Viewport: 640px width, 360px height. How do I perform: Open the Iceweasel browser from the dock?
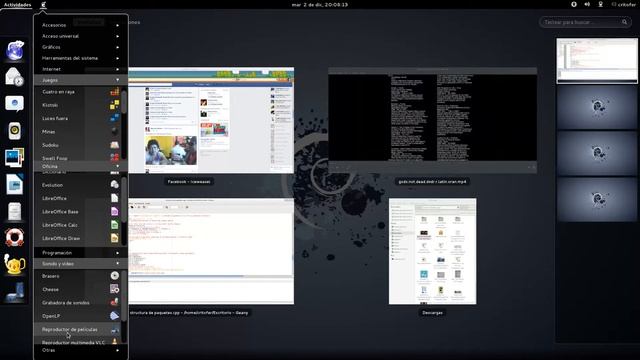tap(15, 50)
